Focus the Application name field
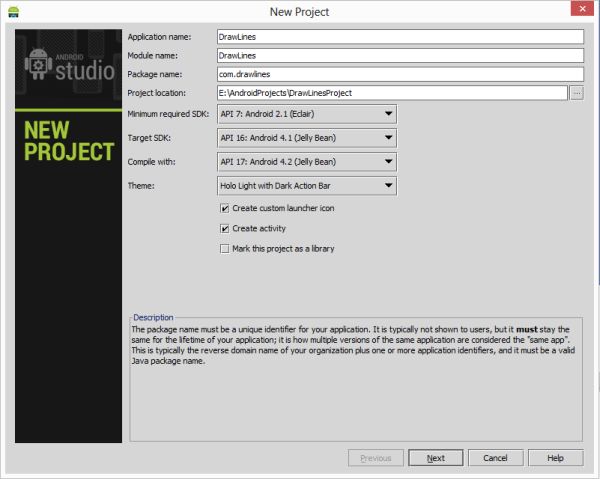Screen dimensions: 600x479 tap(400, 37)
